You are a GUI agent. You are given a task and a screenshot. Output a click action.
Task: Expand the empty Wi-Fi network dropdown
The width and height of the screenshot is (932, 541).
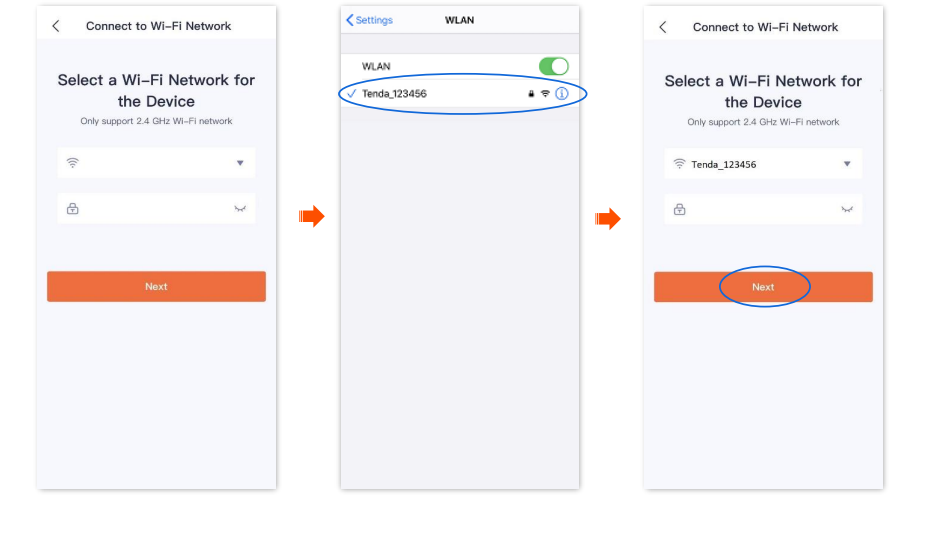click(240, 163)
